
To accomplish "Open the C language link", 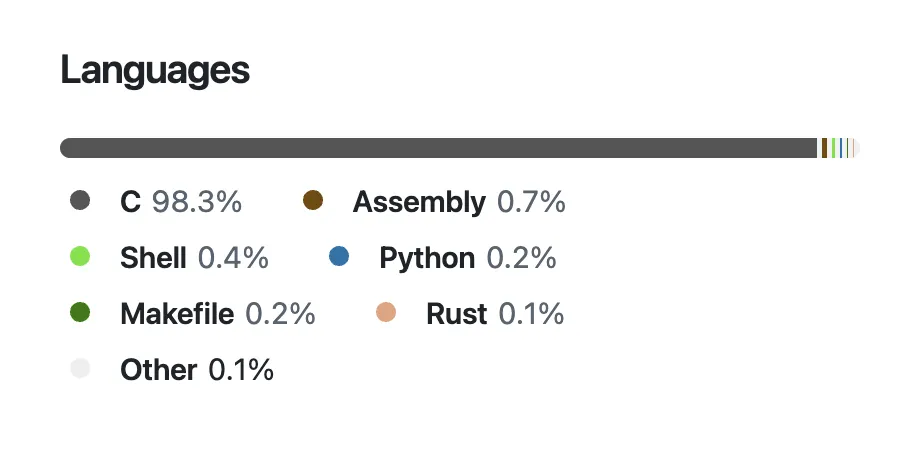I will coord(130,202).
